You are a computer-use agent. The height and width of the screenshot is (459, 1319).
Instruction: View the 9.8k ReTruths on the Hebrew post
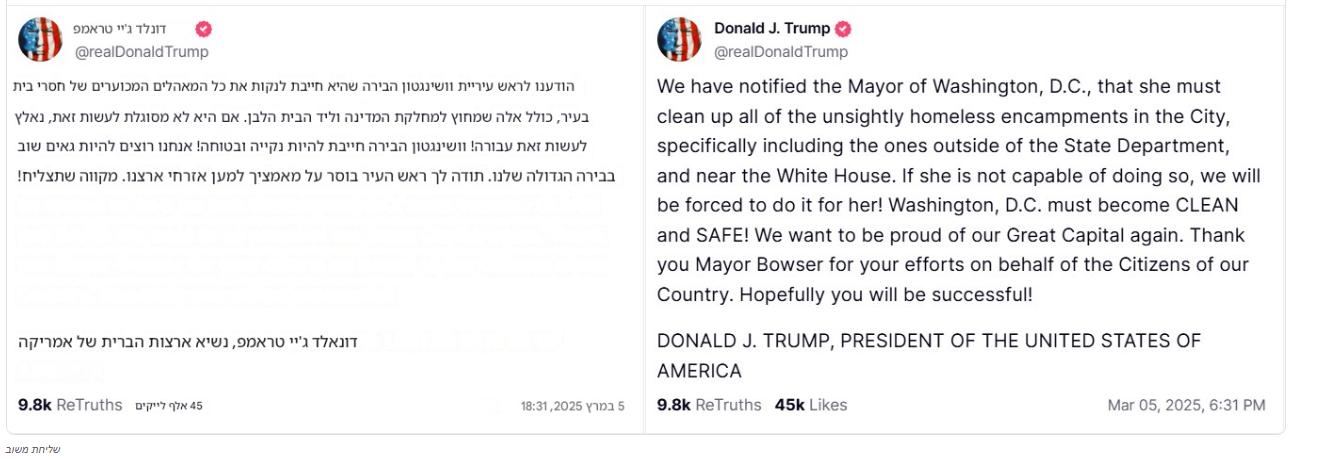70,405
